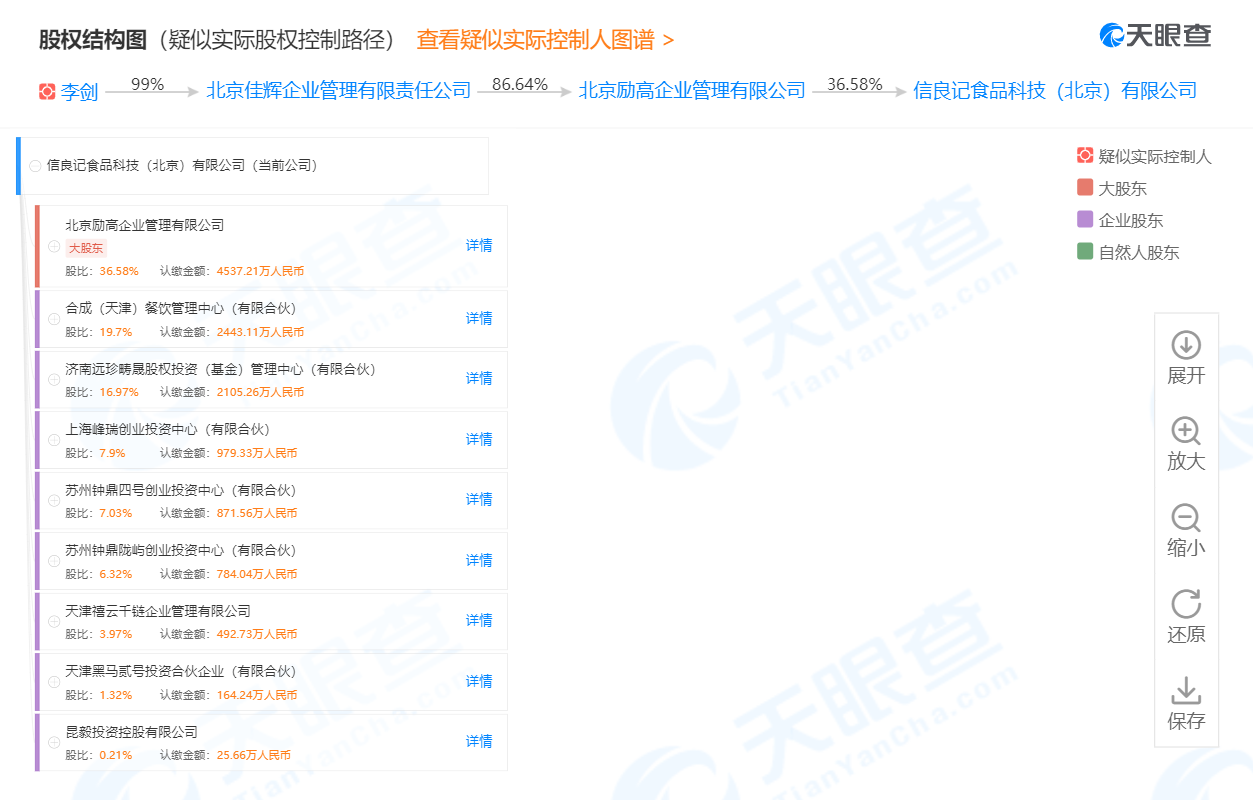1253x800 pixels.
Task: Open 详情 for 天津禧云千链企业管理有限公司
Action: point(479,620)
